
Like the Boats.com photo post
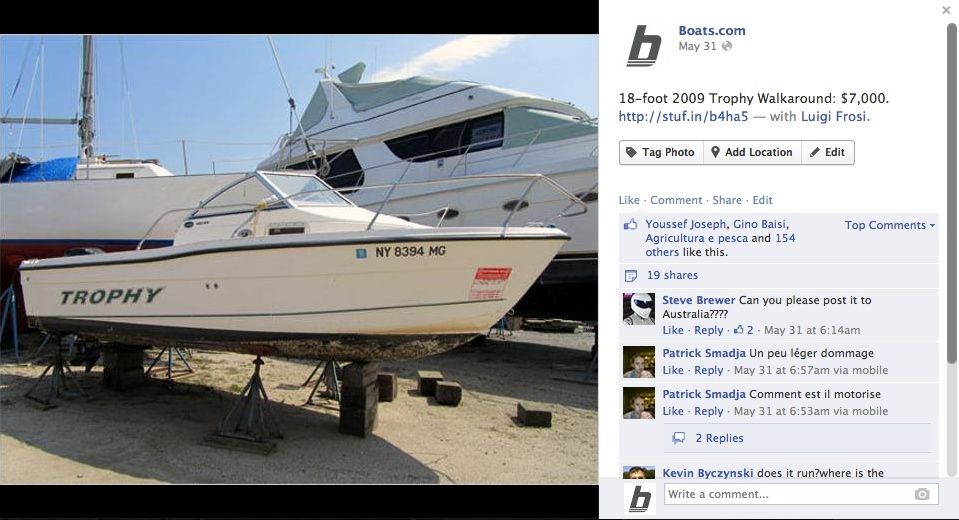tap(629, 200)
